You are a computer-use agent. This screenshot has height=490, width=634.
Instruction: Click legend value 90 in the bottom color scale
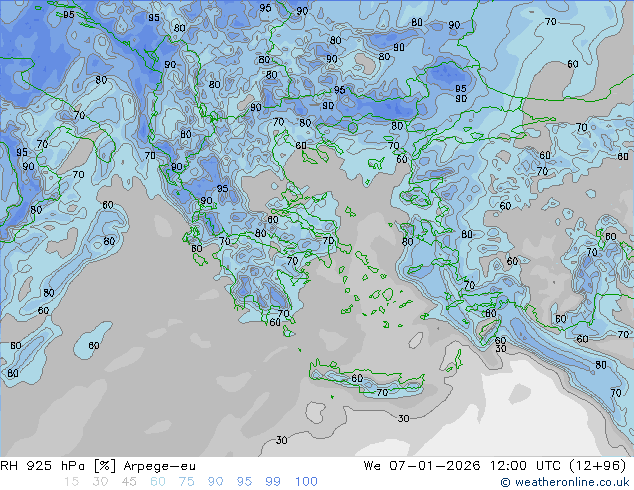pos(215,482)
